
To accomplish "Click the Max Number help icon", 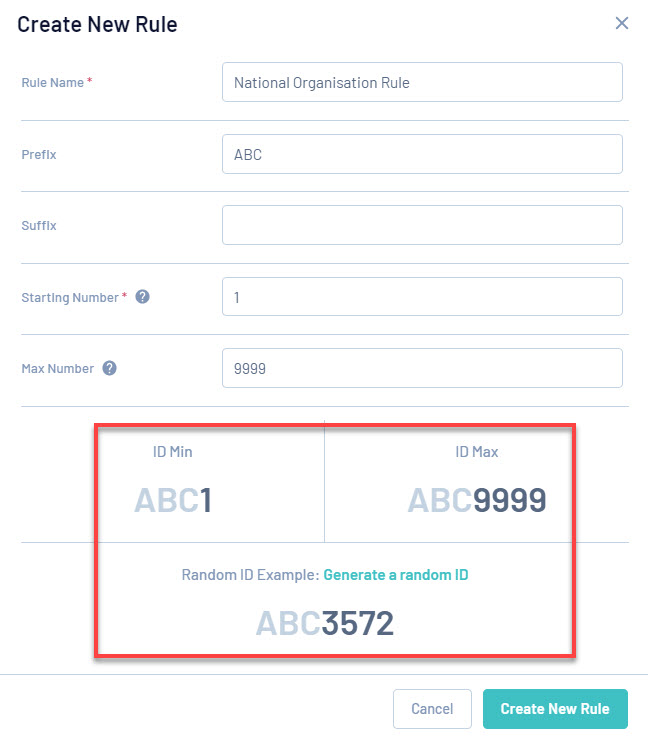I will click(x=110, y=368).
